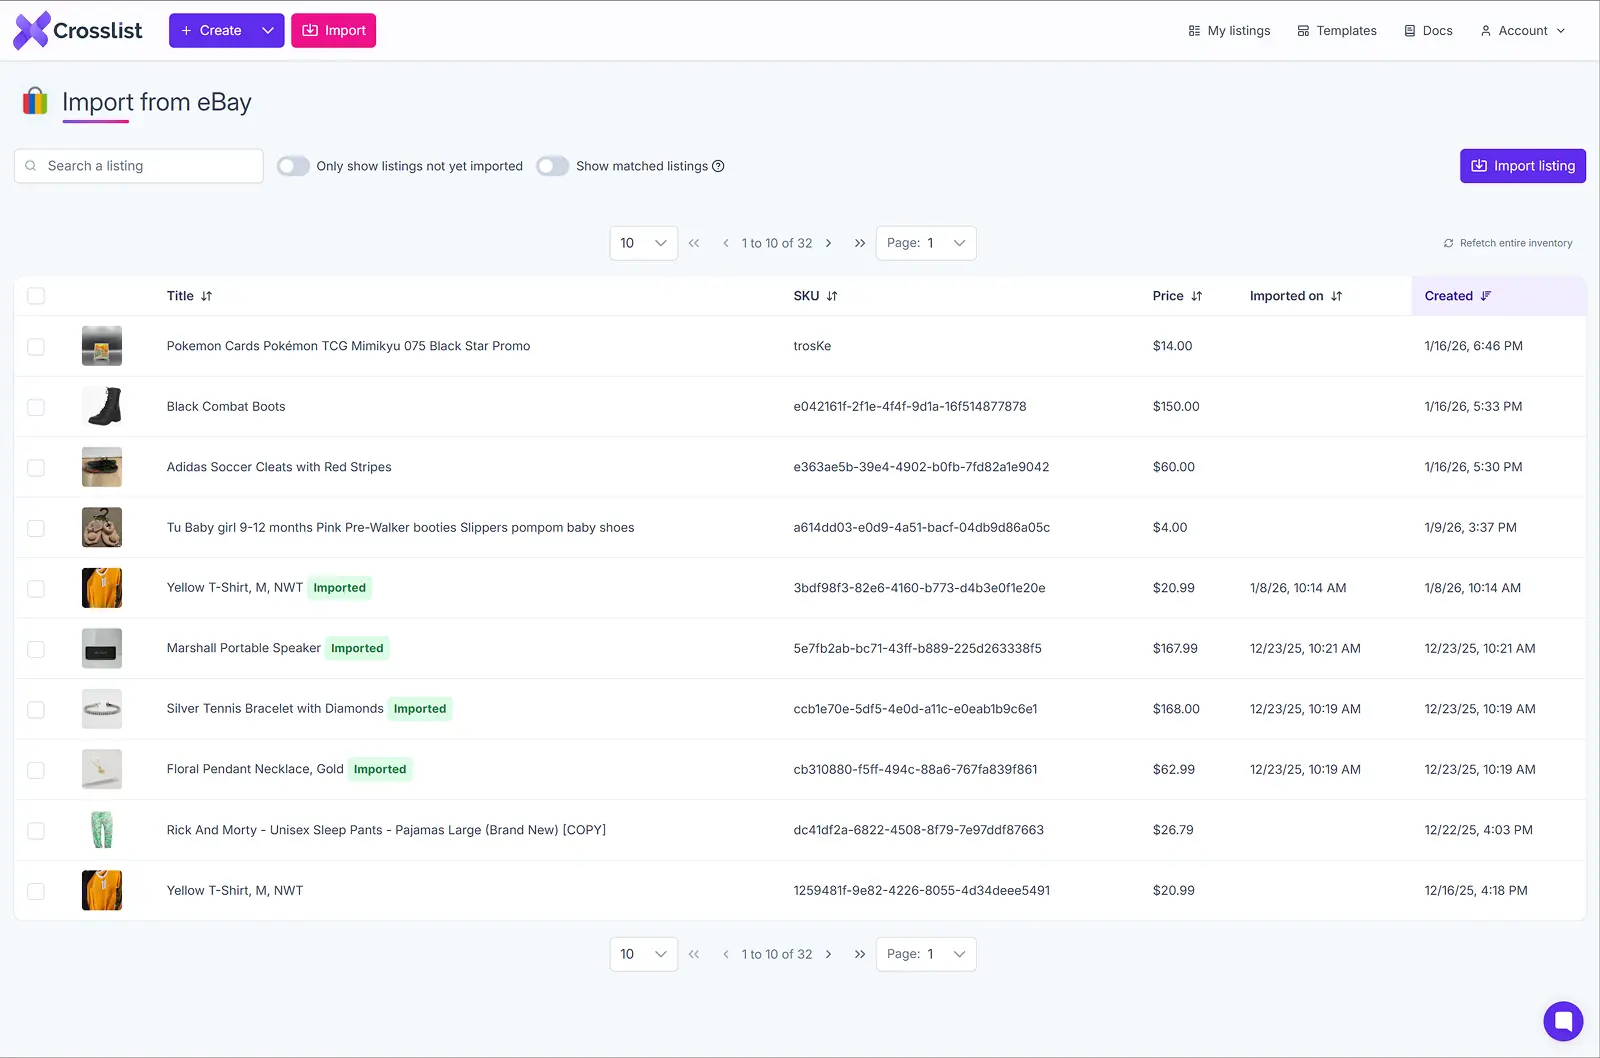
Task: Open top Page: 1 selector
Action: [x=926, y=243]
